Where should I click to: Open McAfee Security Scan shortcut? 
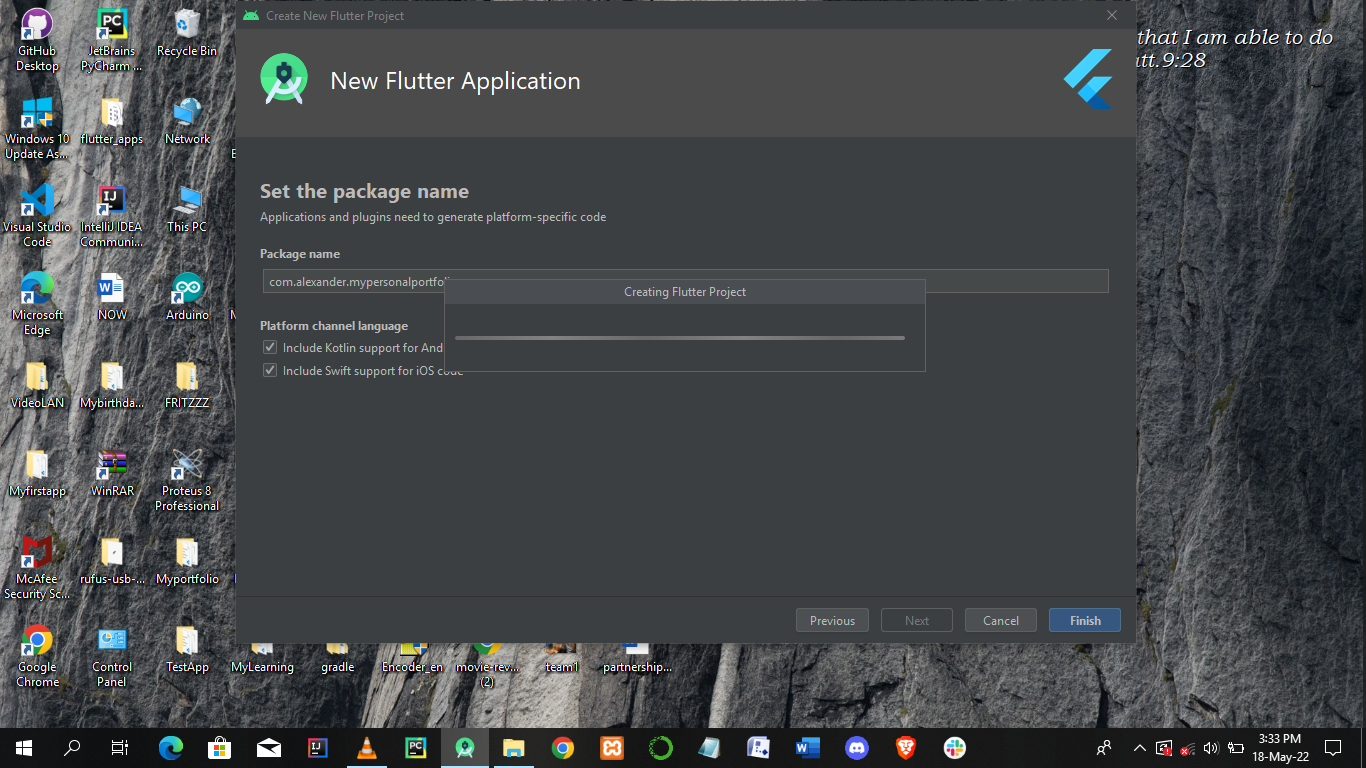pyautogui.click(x=37, y=568)
